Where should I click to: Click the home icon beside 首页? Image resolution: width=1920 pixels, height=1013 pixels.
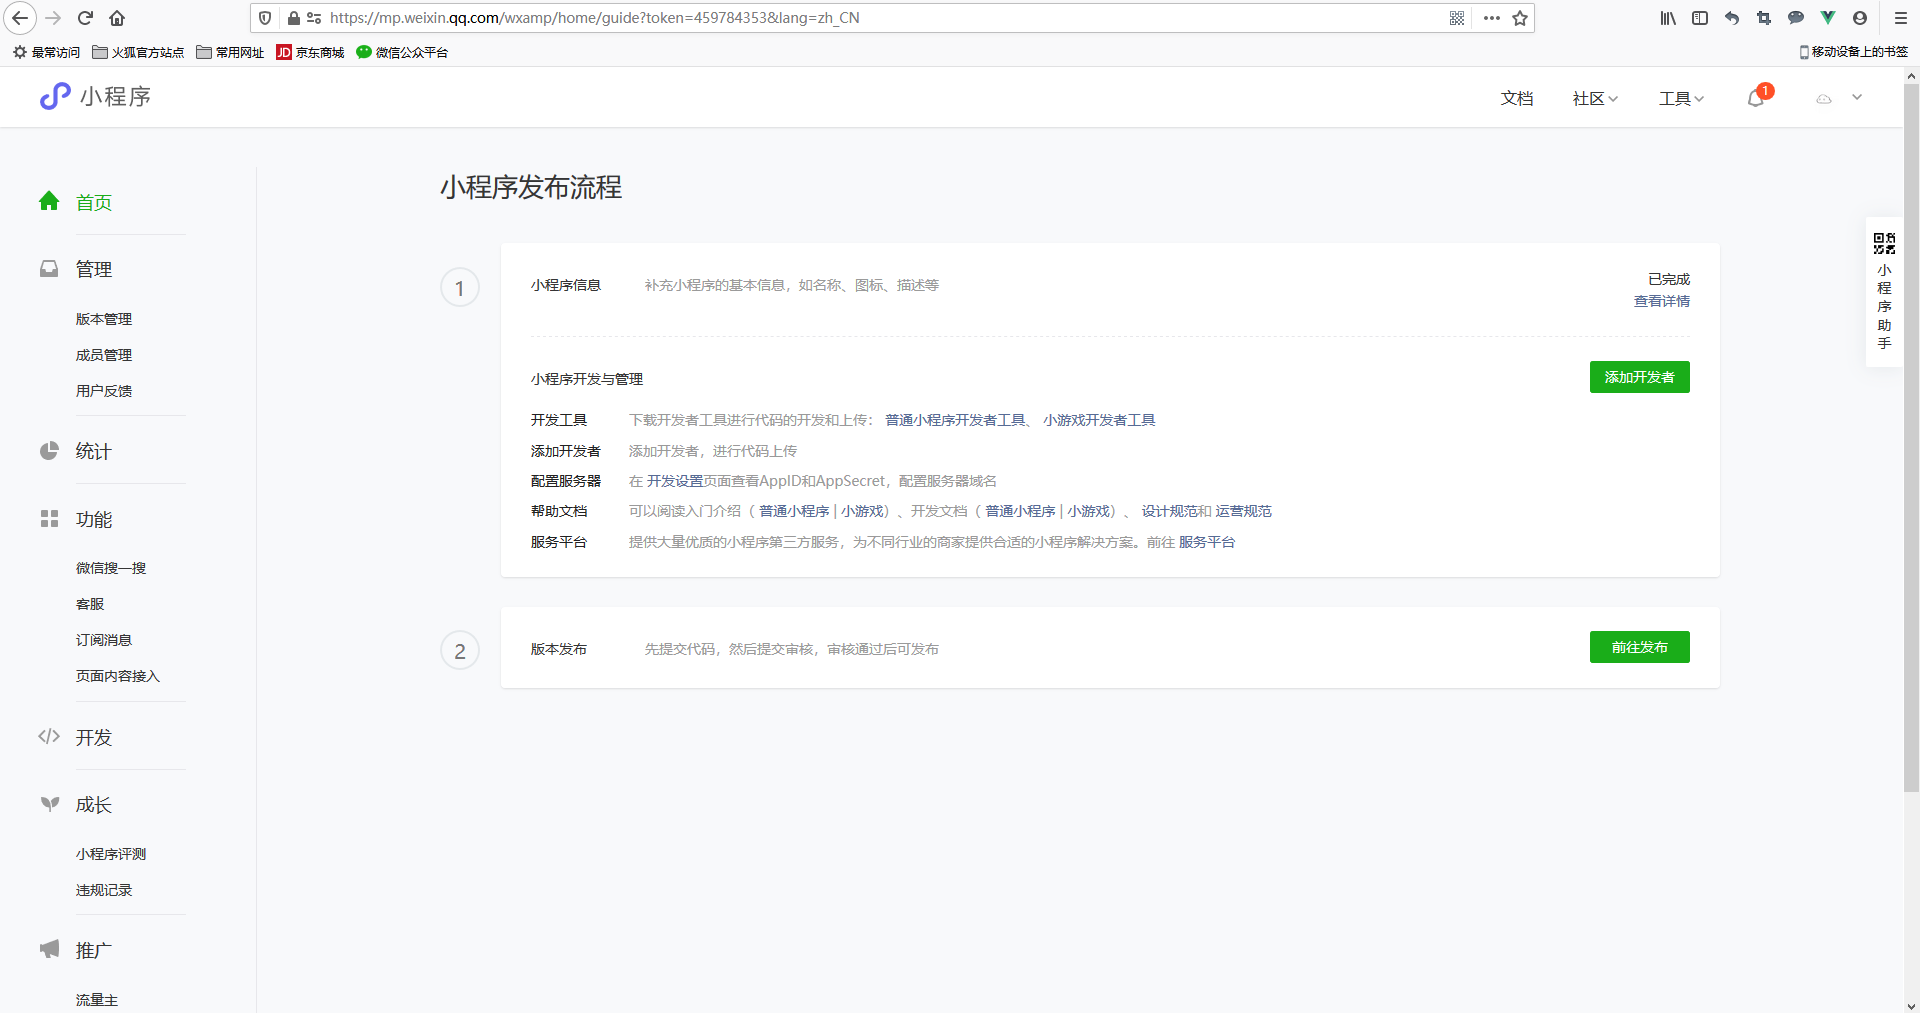pos(49,202)
